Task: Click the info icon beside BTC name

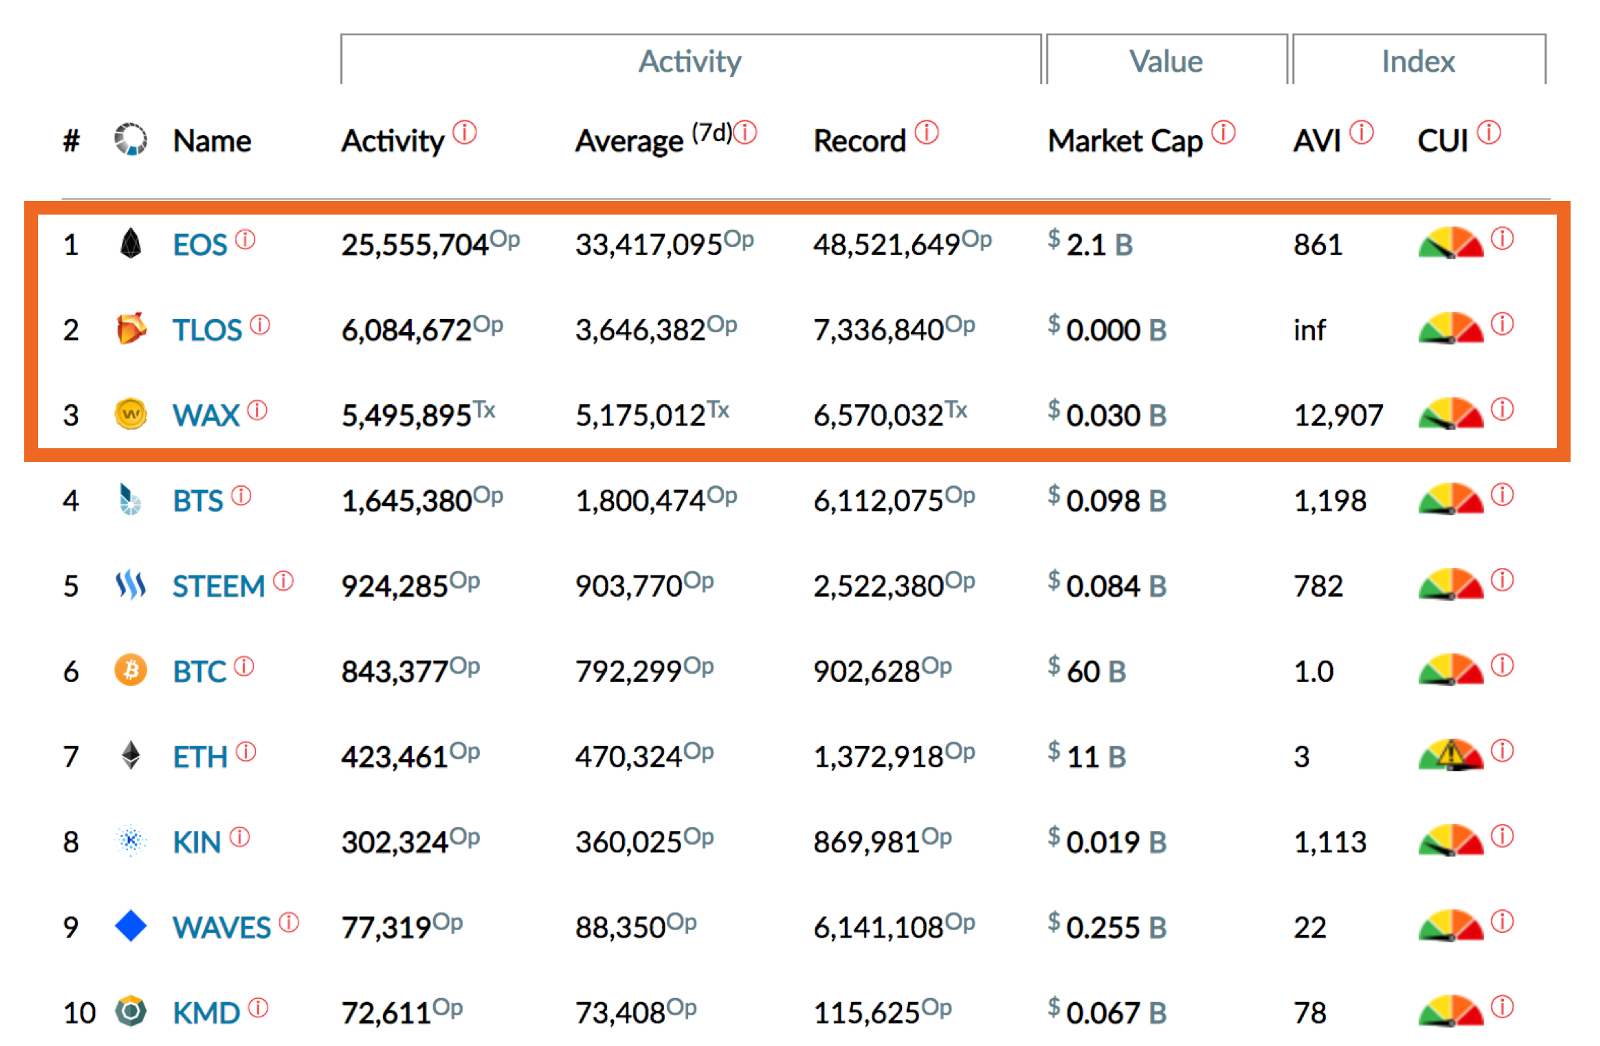Action: click(244, 666)
